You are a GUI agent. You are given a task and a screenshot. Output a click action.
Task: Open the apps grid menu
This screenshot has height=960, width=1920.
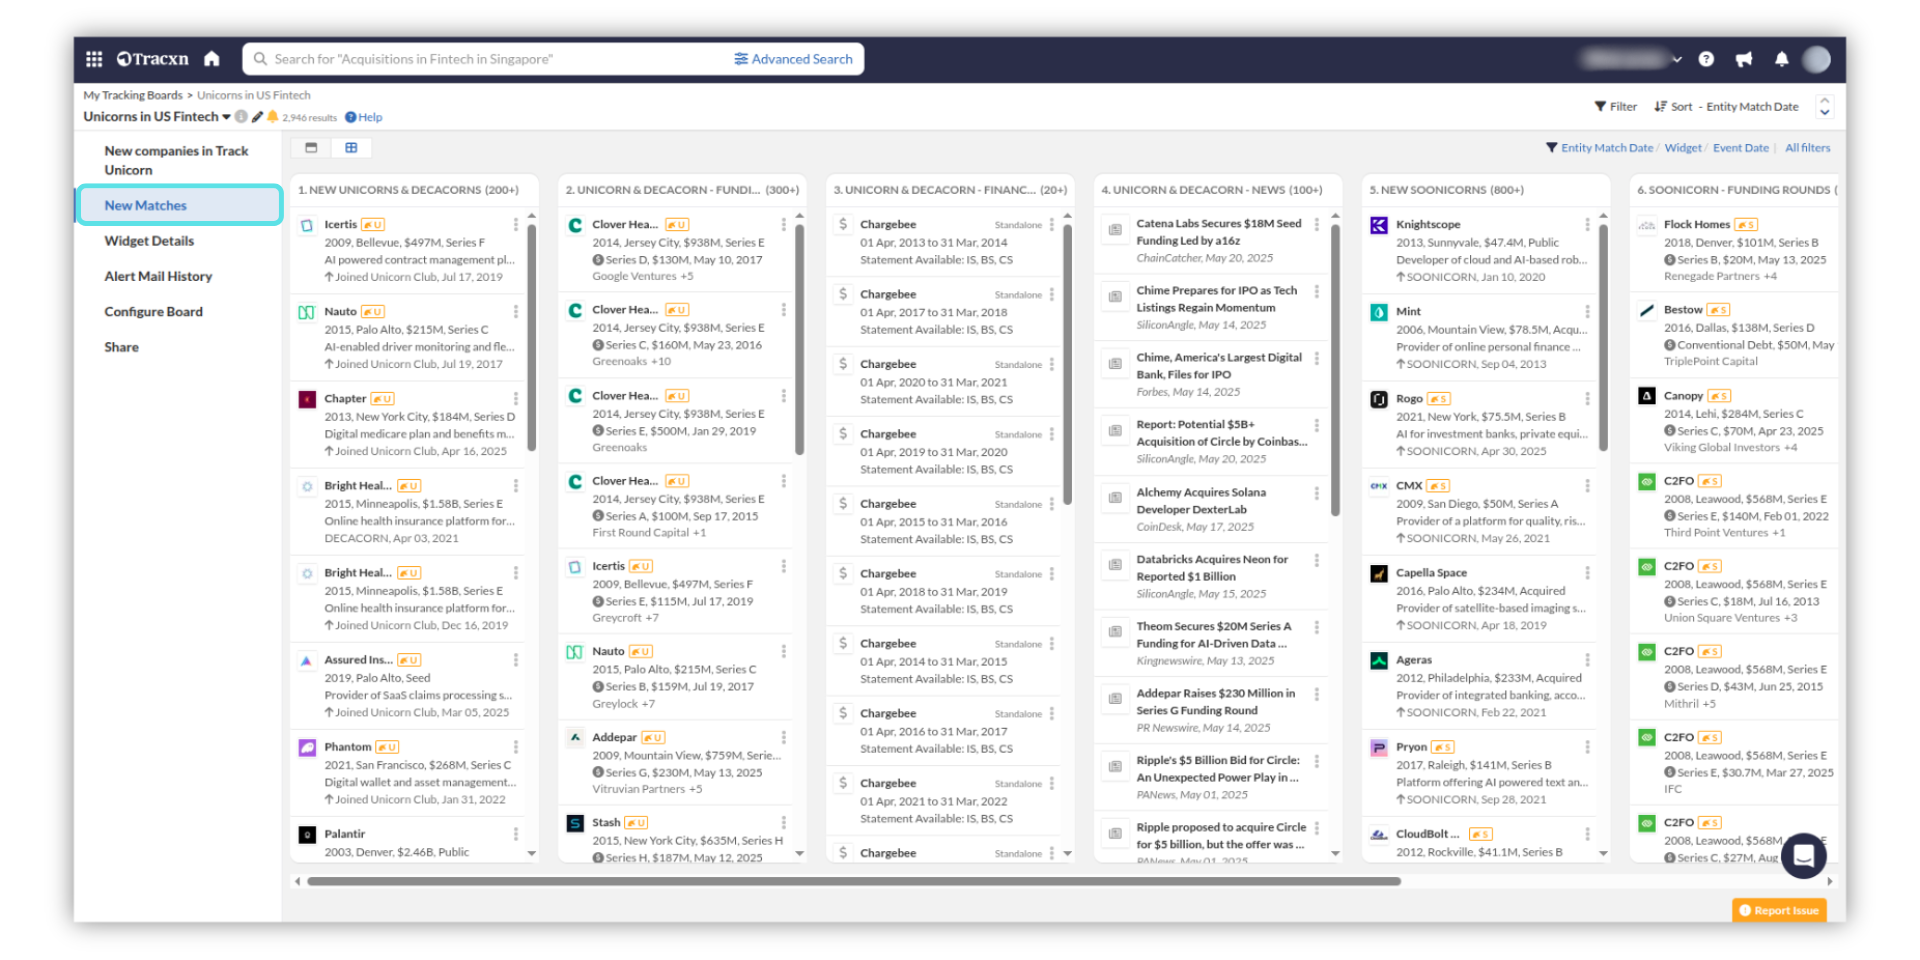pyautogui.click(x=94, y=59)
